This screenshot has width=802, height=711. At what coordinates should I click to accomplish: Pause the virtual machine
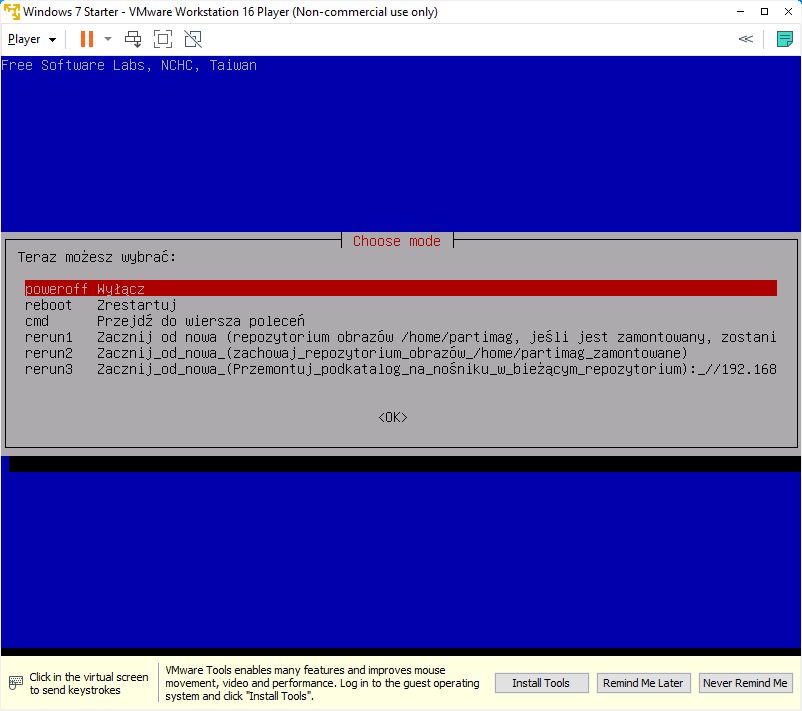(x=86, y=39)
